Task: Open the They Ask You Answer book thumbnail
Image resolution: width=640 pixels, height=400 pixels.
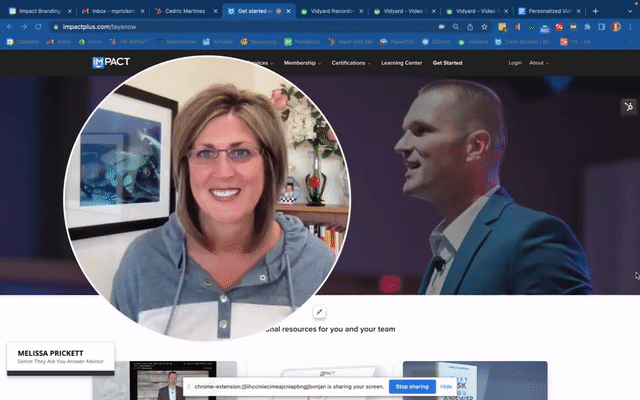Action: pos(475,380)
